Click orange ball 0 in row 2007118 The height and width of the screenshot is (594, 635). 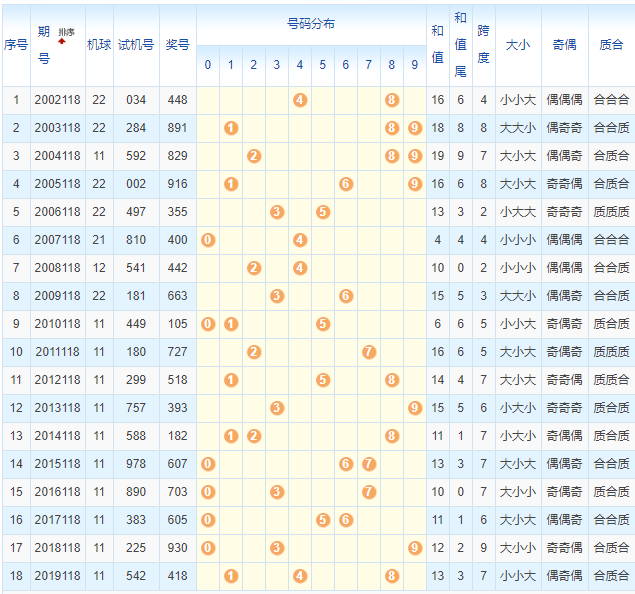208,240
